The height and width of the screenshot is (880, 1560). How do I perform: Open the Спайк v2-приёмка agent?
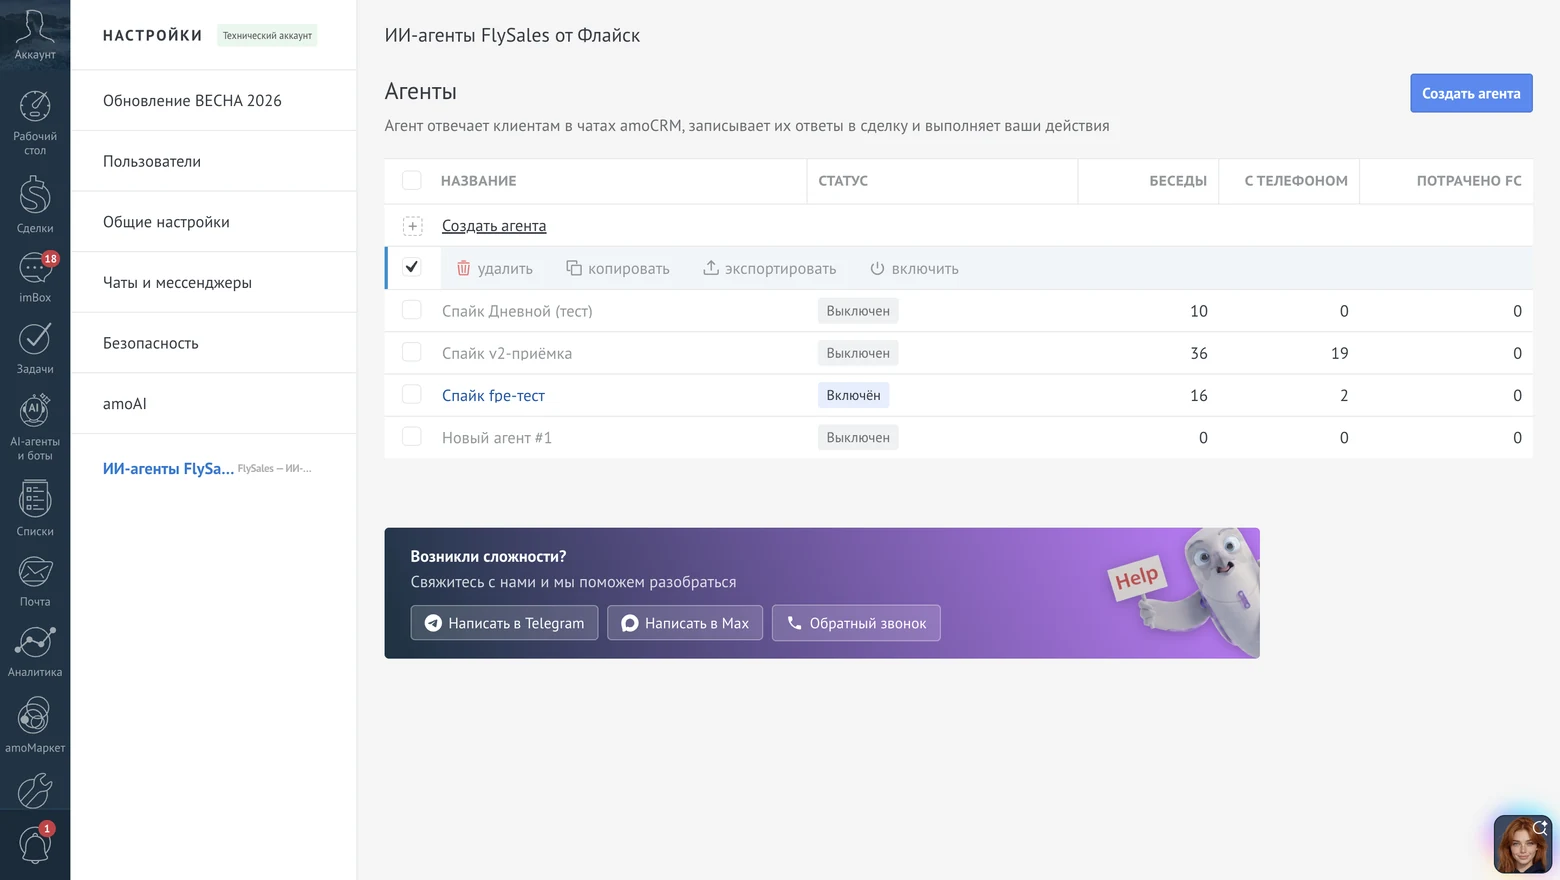tap(507, 353)
